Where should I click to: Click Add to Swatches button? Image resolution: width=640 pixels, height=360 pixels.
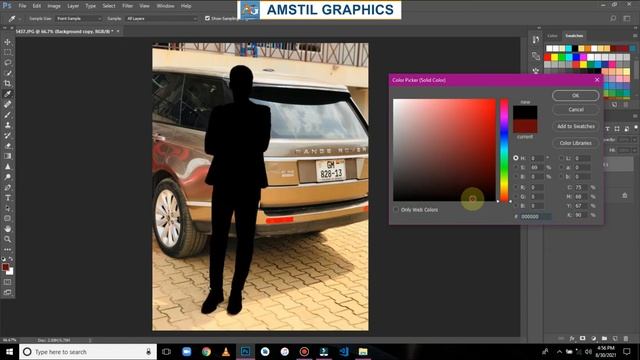pyautogui.click(x=576, y=126)
